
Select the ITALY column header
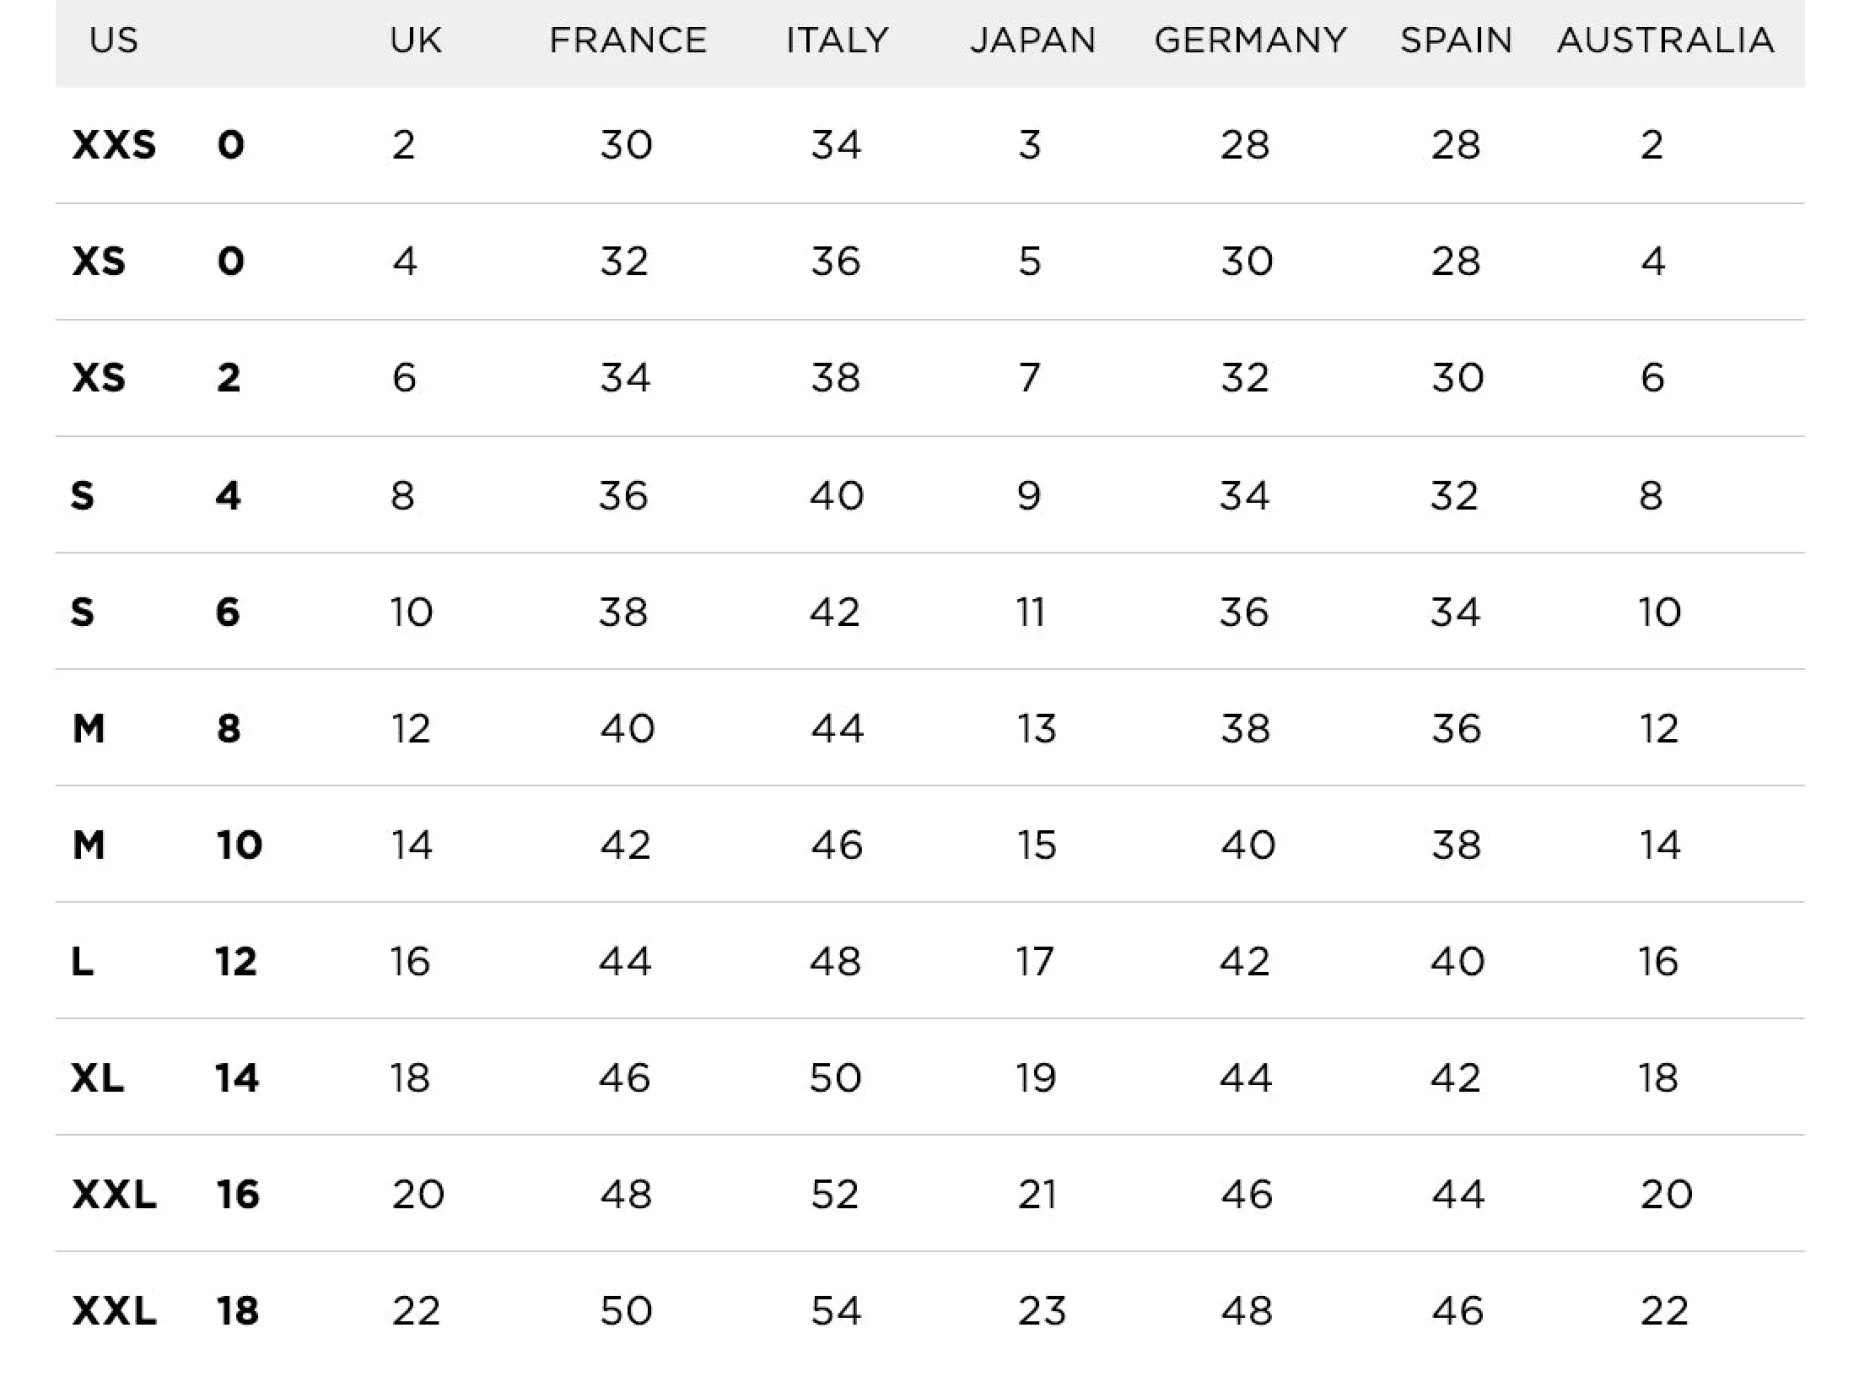(837, 41)
